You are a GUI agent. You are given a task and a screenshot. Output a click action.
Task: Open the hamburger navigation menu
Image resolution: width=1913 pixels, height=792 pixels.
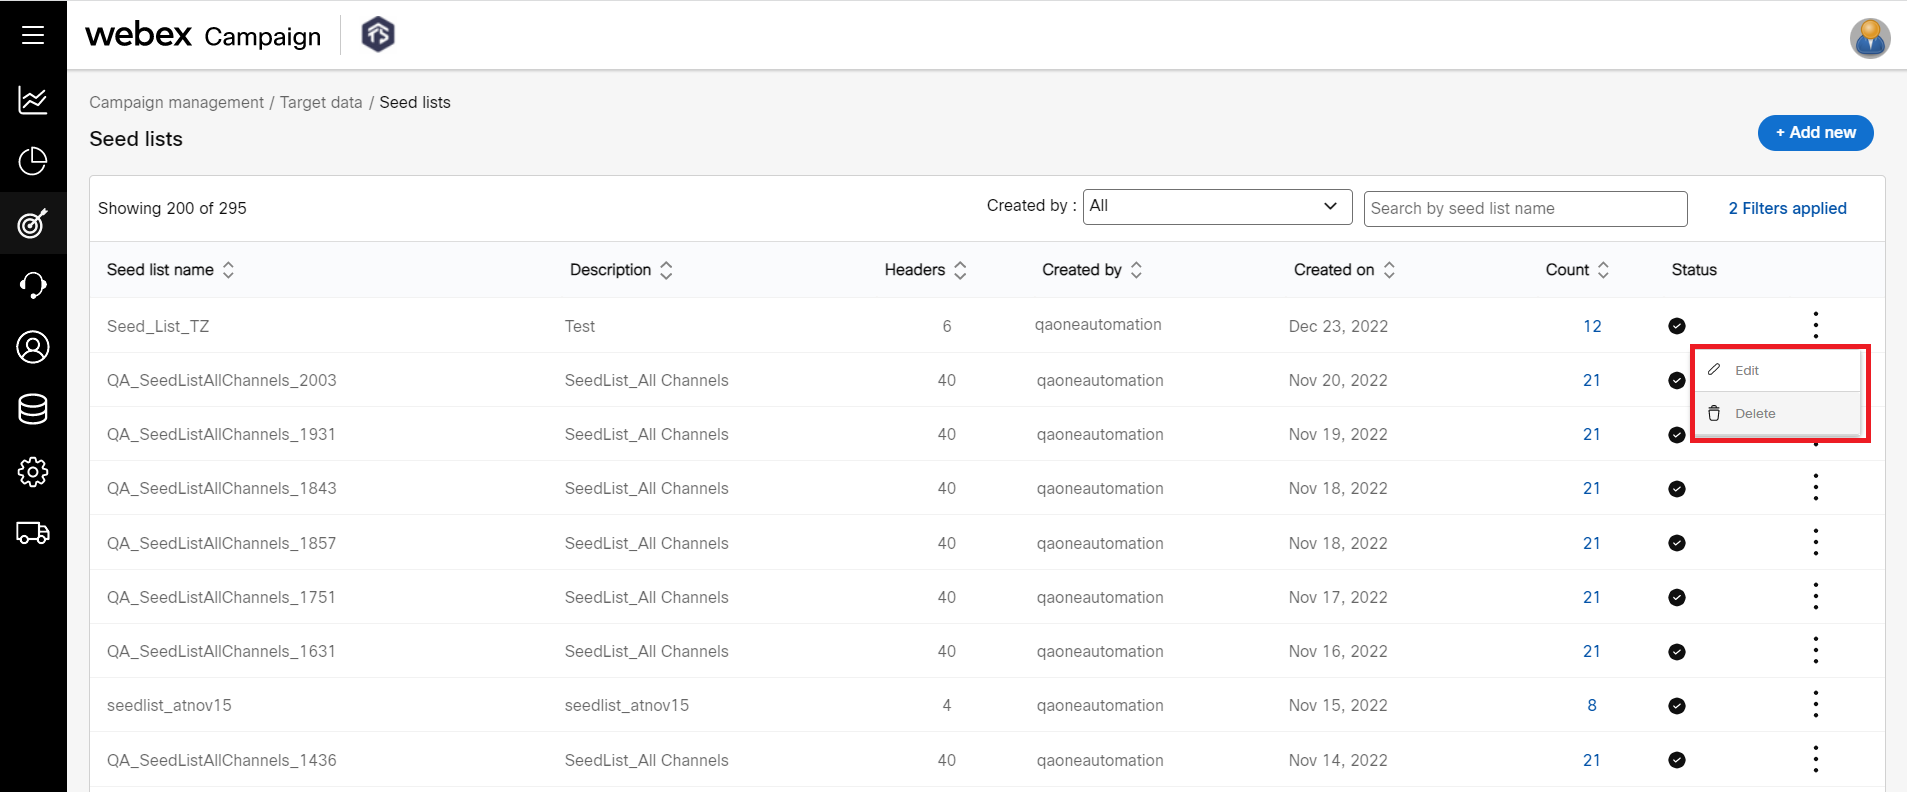click(x=33, y=35)
